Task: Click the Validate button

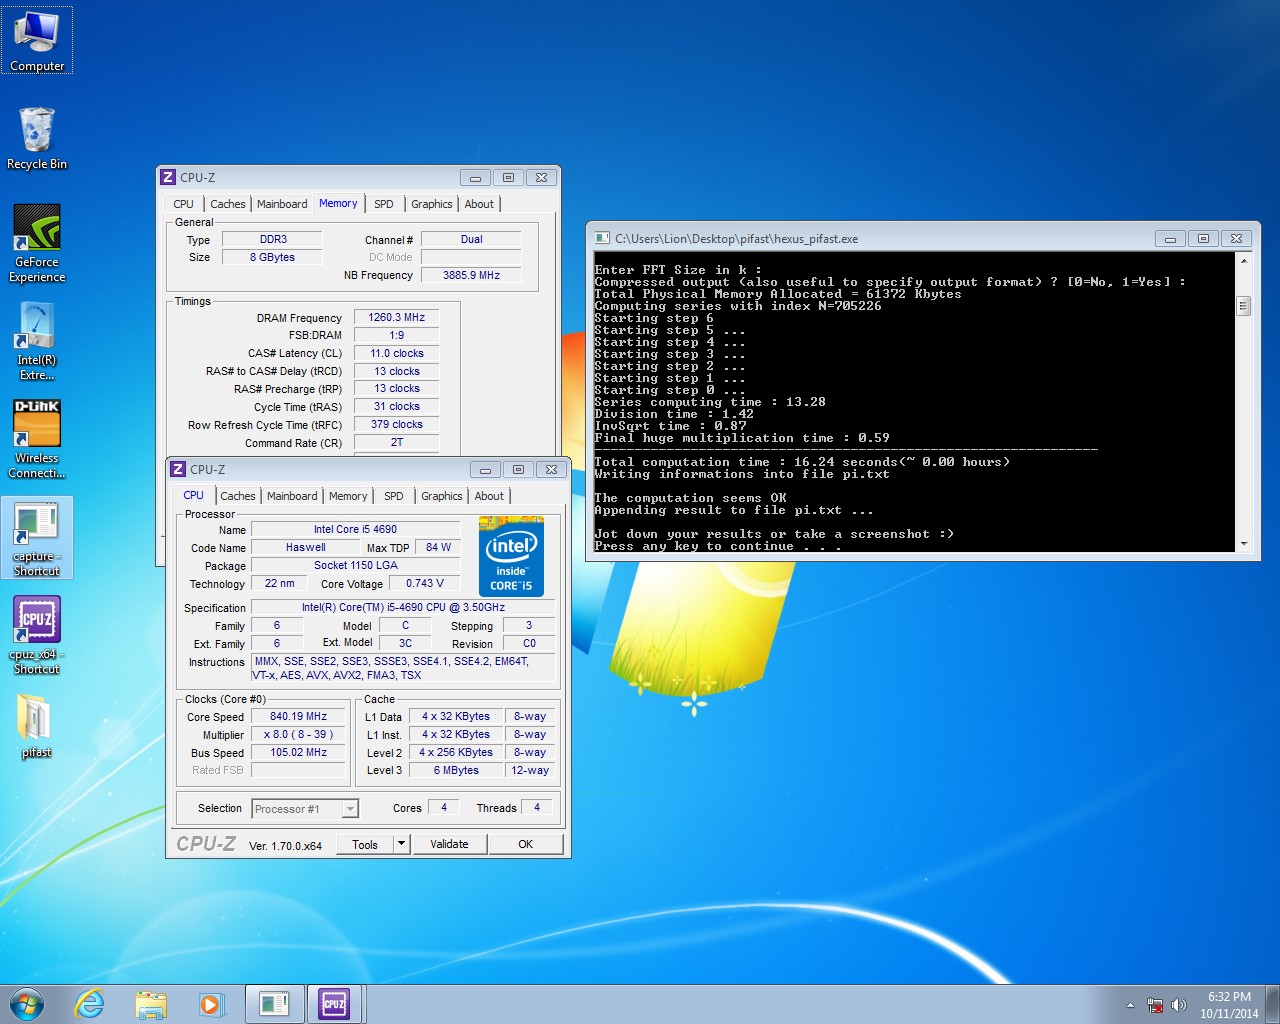Action: coord(449,844)
